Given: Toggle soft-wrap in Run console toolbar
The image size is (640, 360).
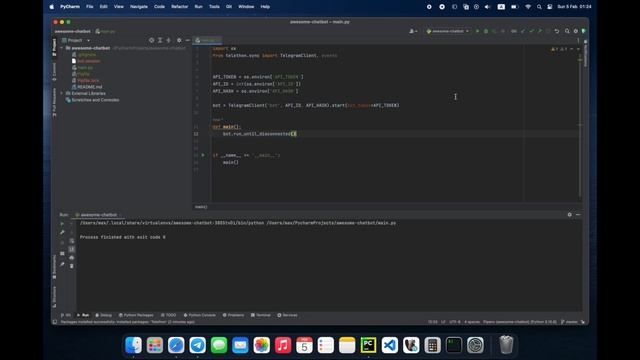Looking at the screenshot, I should point(72,241).
